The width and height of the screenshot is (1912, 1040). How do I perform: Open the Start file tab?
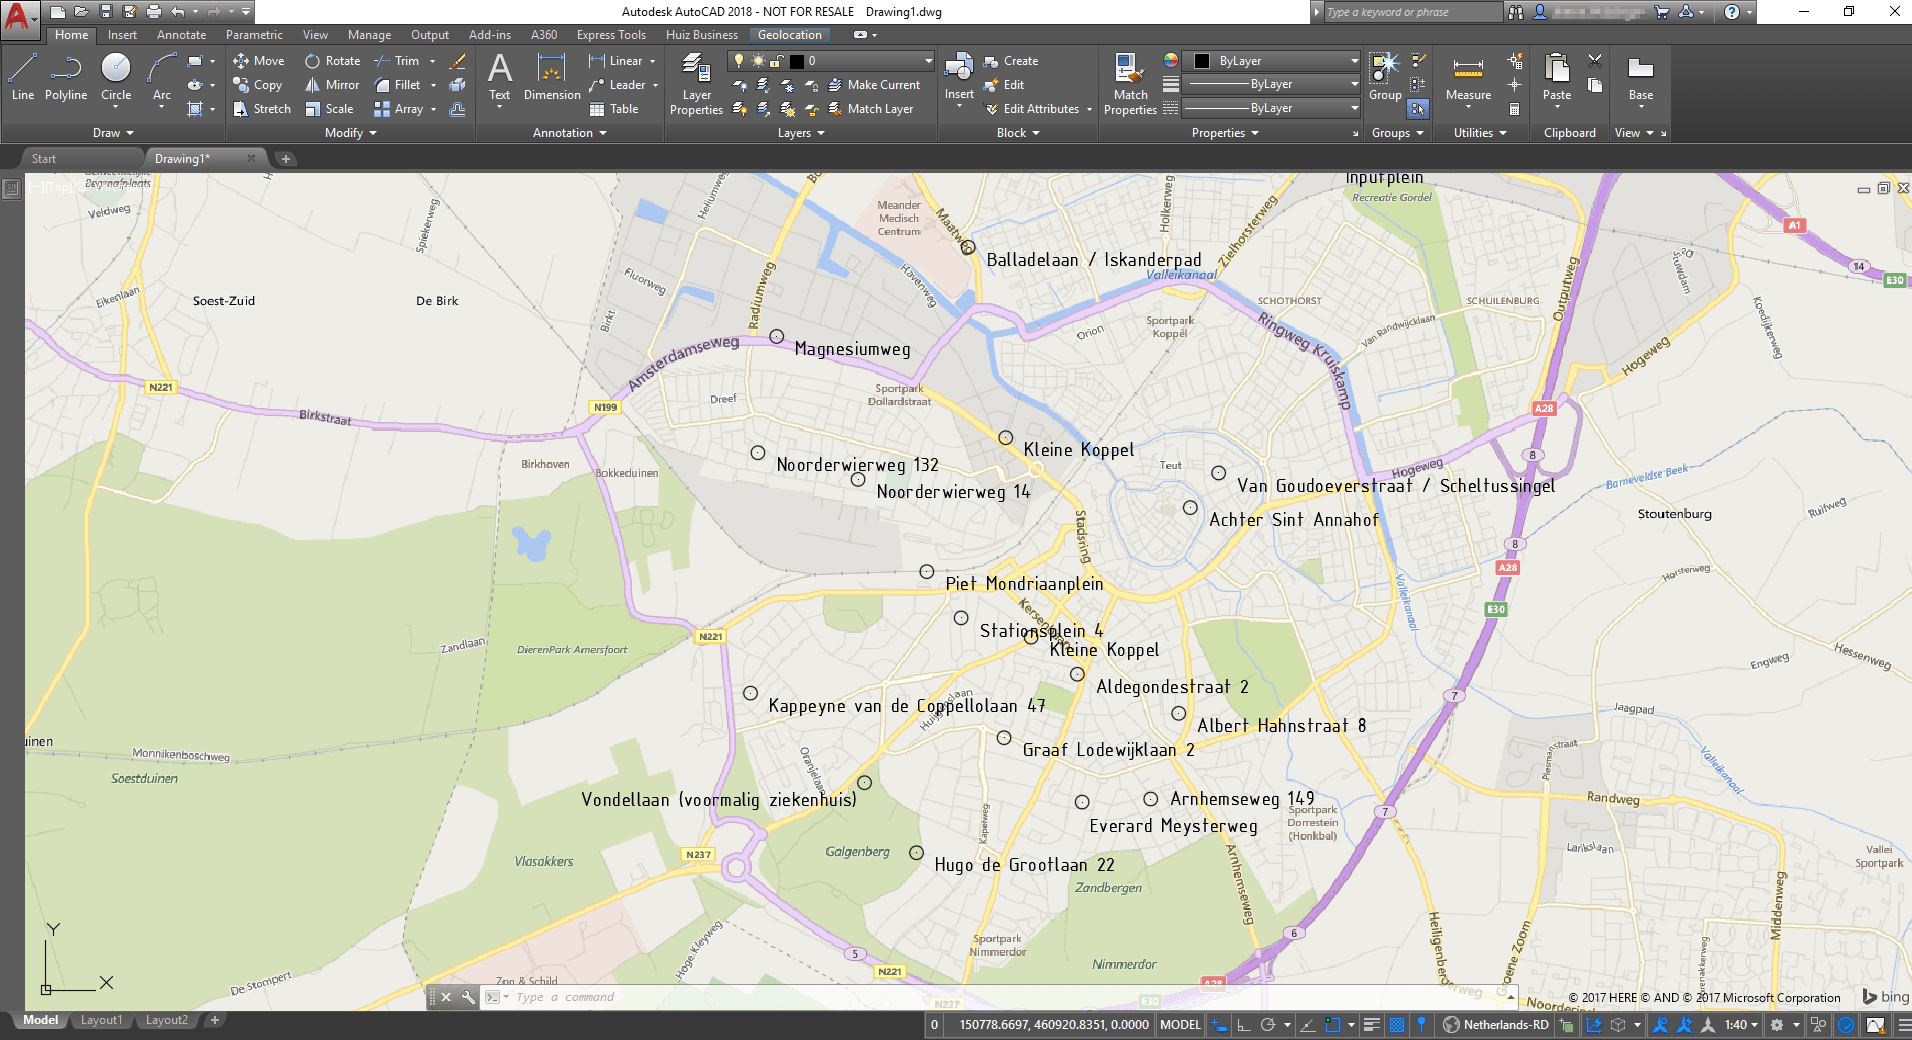coord(44,159)
